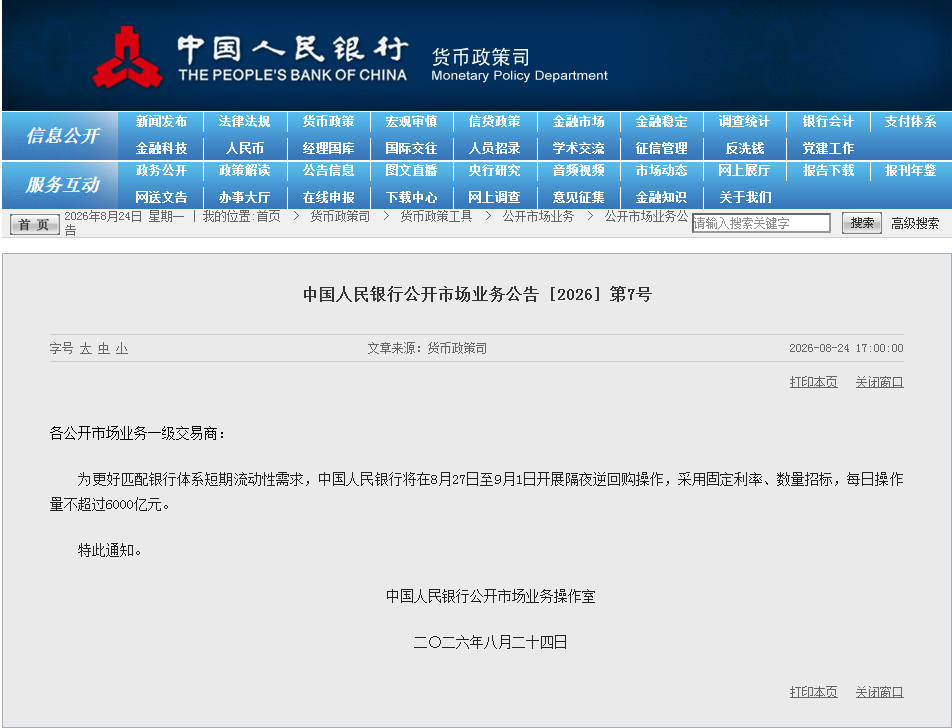Visit 金融知识 page
The height and width of the screenshot is (728, 952).
[x=661, y=197]
